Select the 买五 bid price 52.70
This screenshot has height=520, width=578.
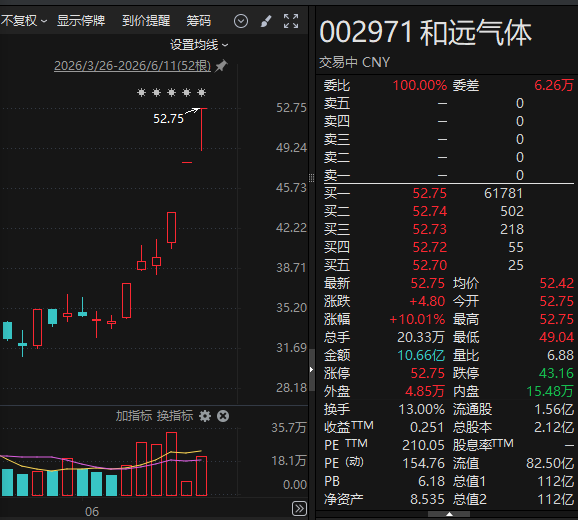point(429,265)
